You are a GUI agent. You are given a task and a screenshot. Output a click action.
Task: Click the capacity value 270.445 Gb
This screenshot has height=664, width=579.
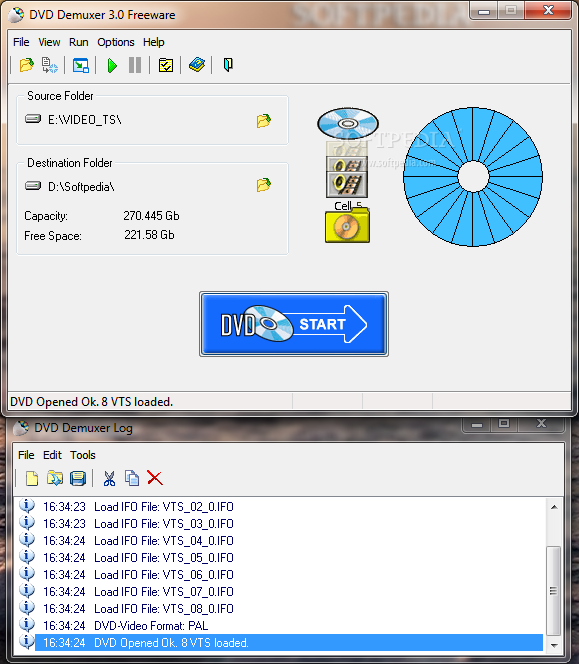[151, 216]
